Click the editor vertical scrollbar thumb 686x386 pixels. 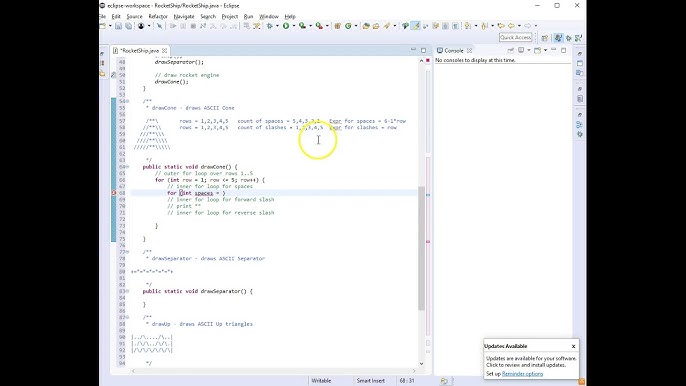point(421,248)
